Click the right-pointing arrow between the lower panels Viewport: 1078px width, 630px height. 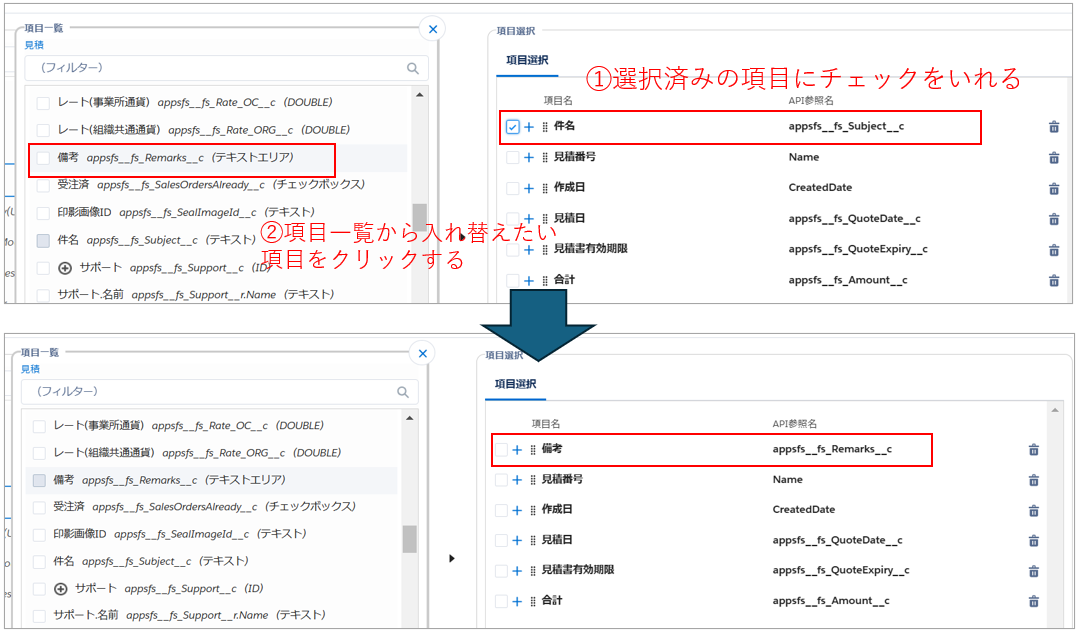(452, 558)
